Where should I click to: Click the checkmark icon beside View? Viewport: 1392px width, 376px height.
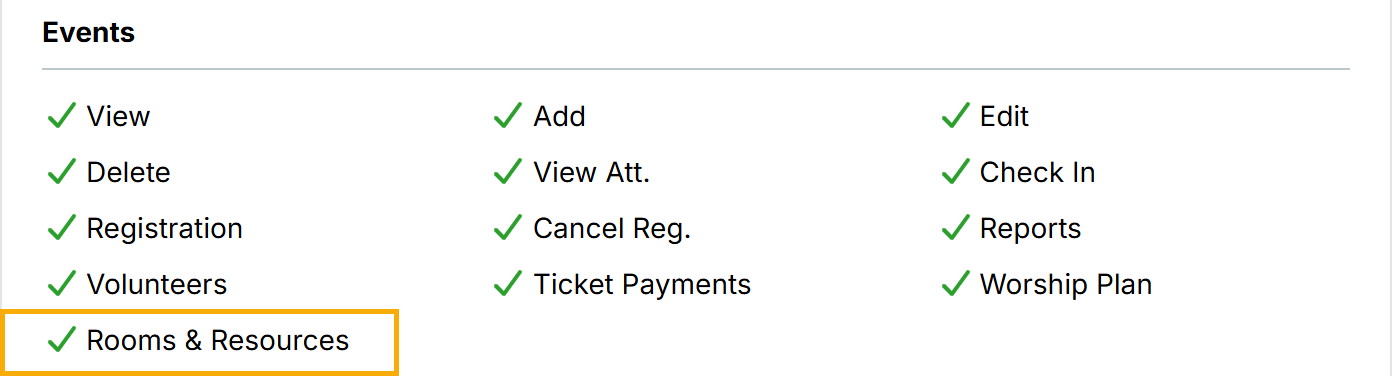[62, 116]
